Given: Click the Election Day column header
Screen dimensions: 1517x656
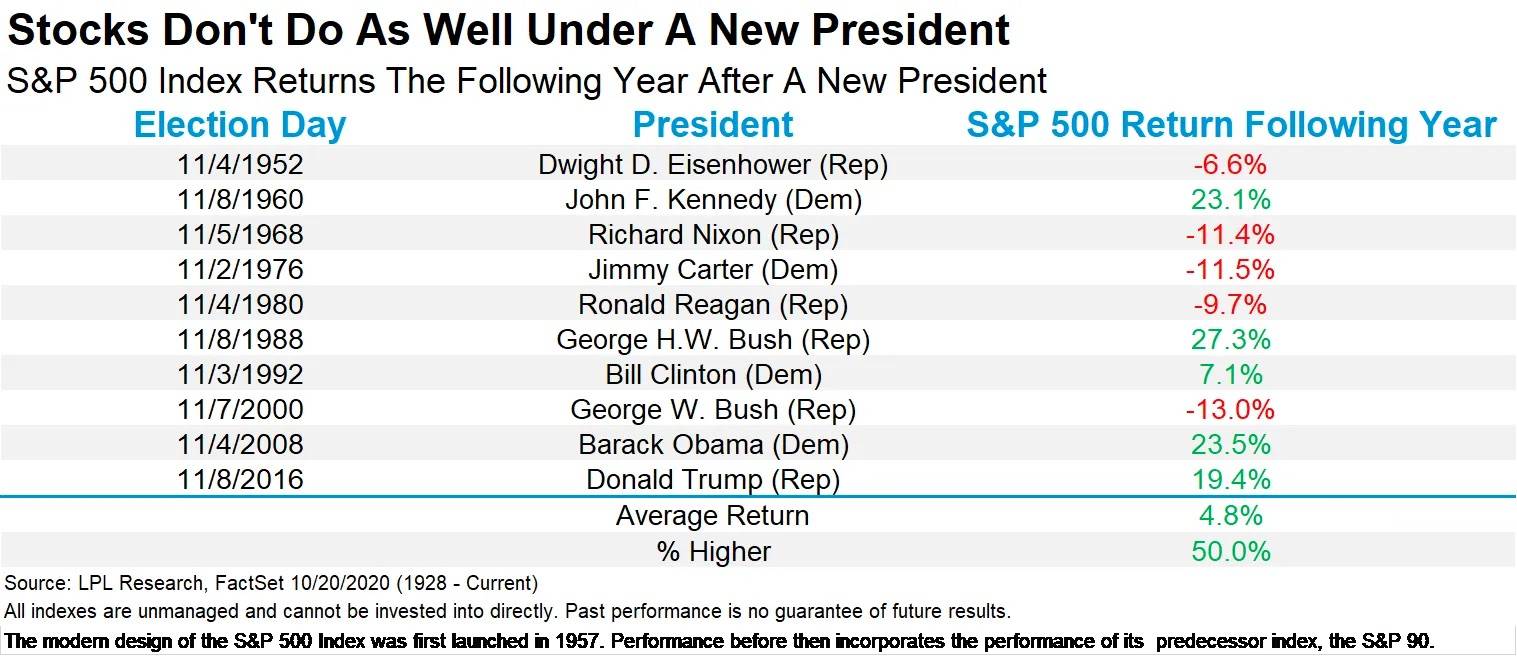Looking at the screenshot, I should [240, 125].
